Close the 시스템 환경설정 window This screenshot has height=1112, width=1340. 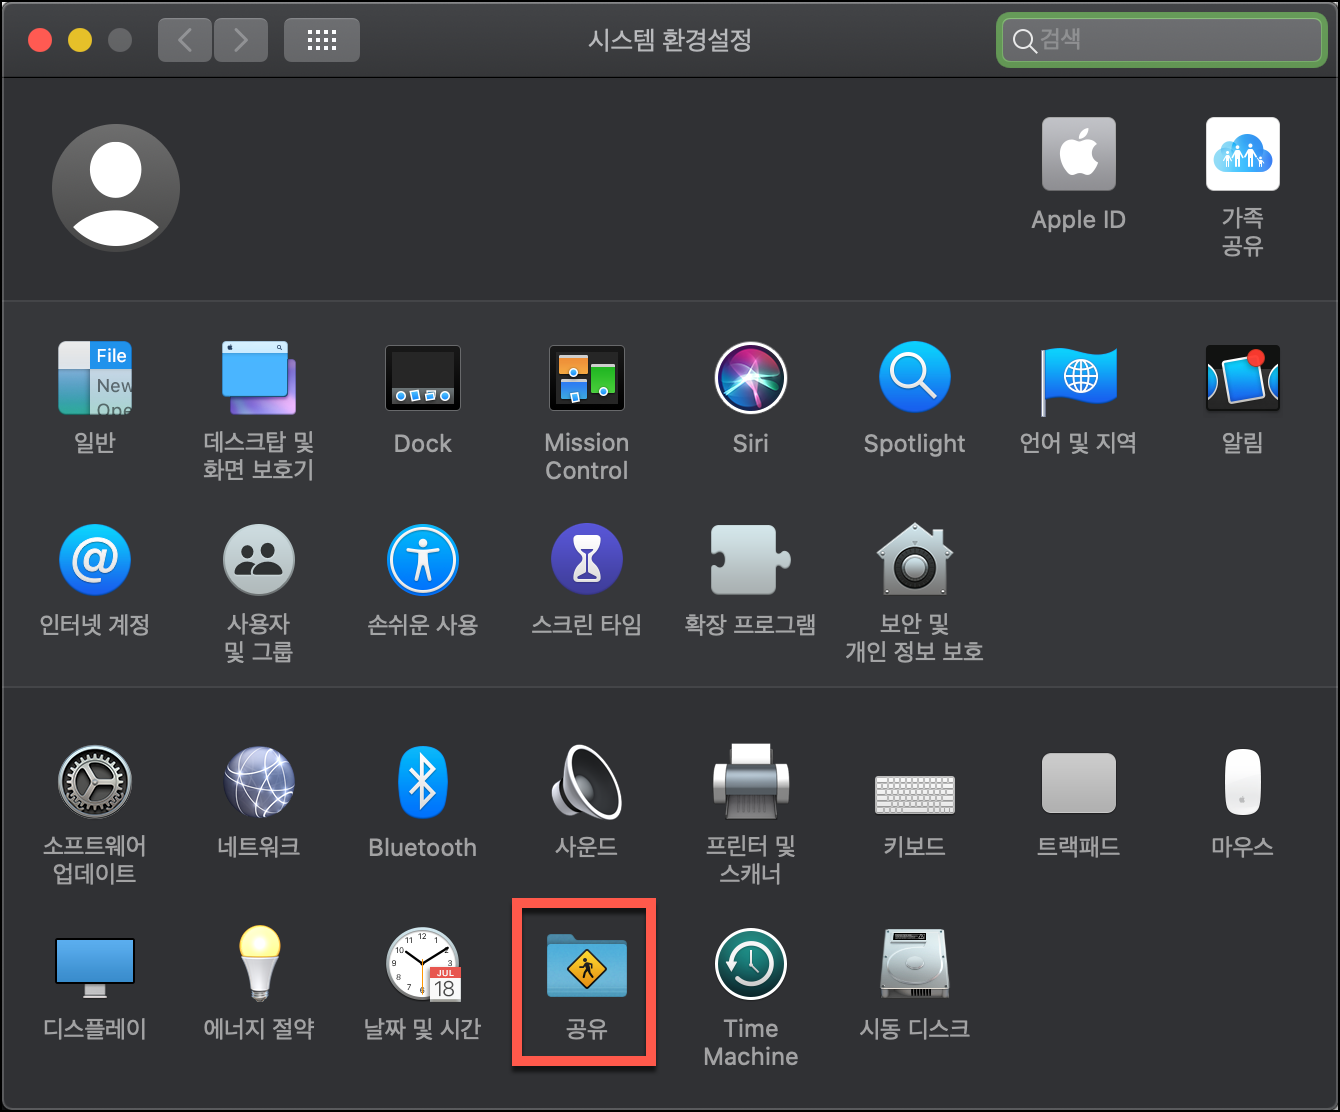click(x=40, y=40)
